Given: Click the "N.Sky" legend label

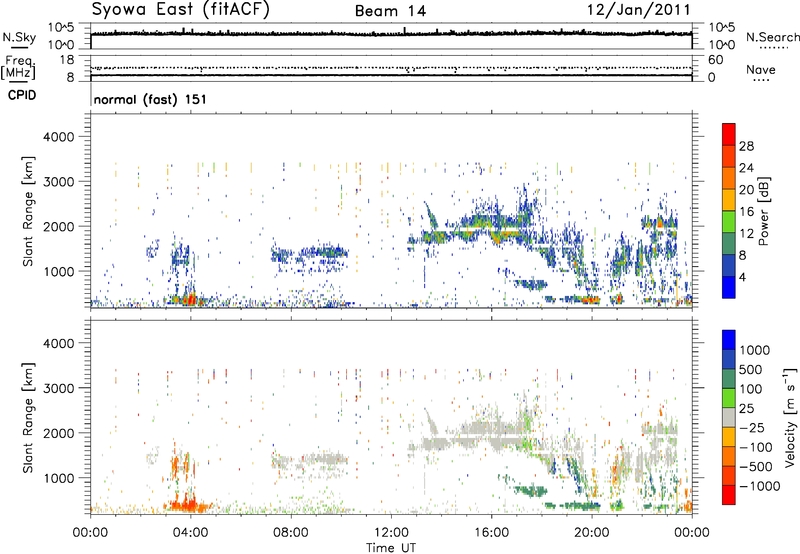Looking at the screenshot, I should tap(19, 37).
